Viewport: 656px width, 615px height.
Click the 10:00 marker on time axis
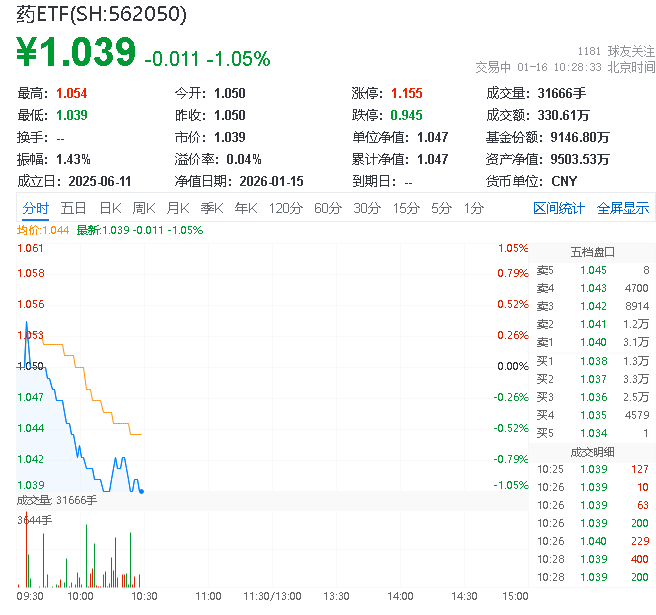click(79, 596)
